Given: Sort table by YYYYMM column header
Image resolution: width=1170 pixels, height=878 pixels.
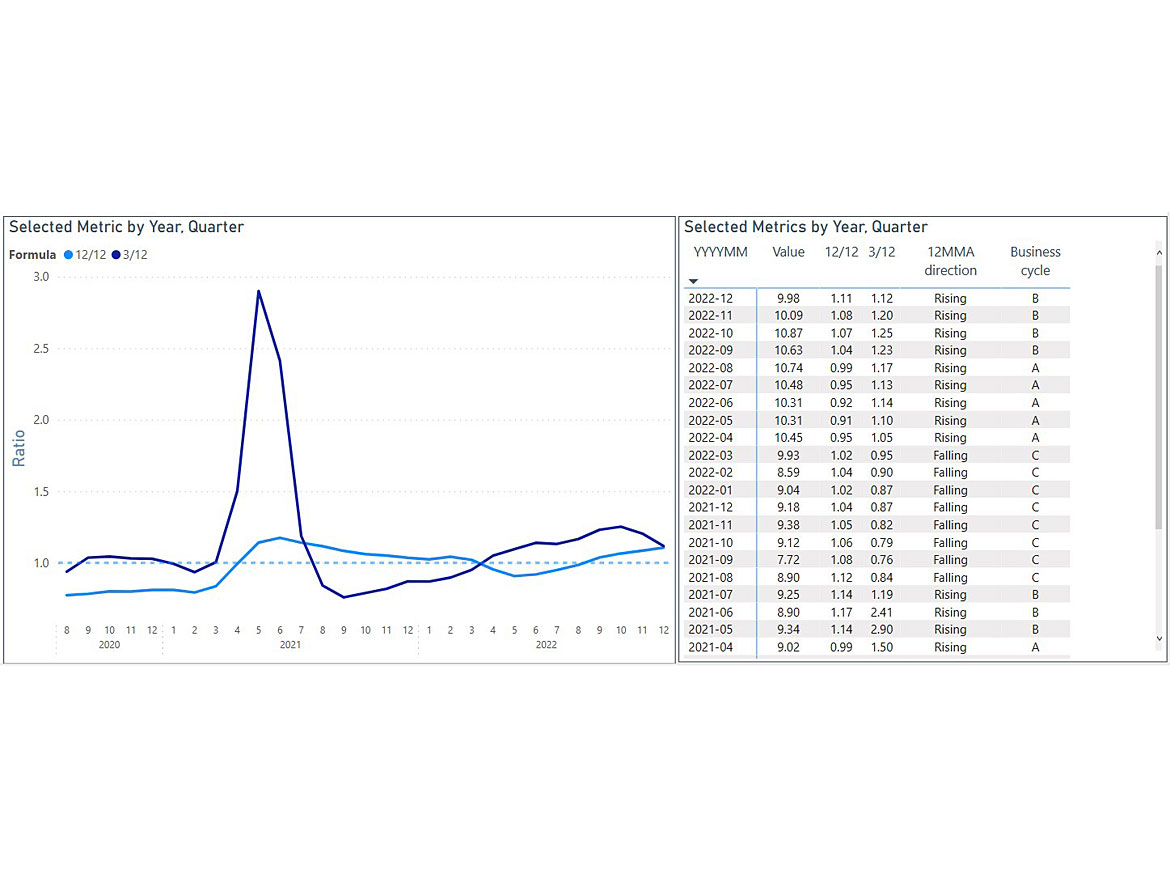Looking at the screenshot, I should [x=720, y=252].
